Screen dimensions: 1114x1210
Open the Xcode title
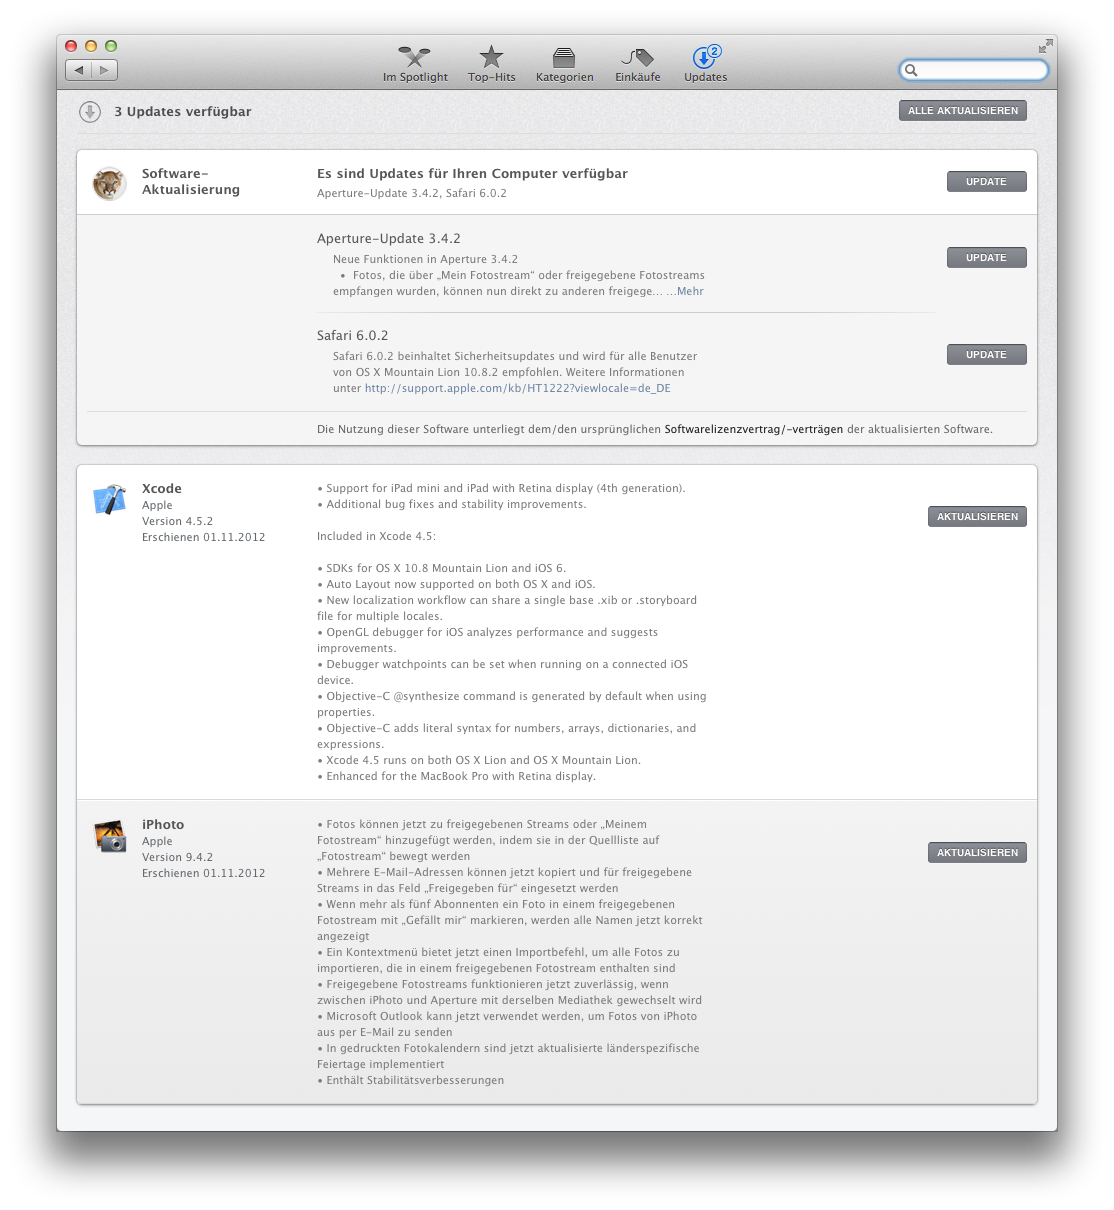[162, 489]
